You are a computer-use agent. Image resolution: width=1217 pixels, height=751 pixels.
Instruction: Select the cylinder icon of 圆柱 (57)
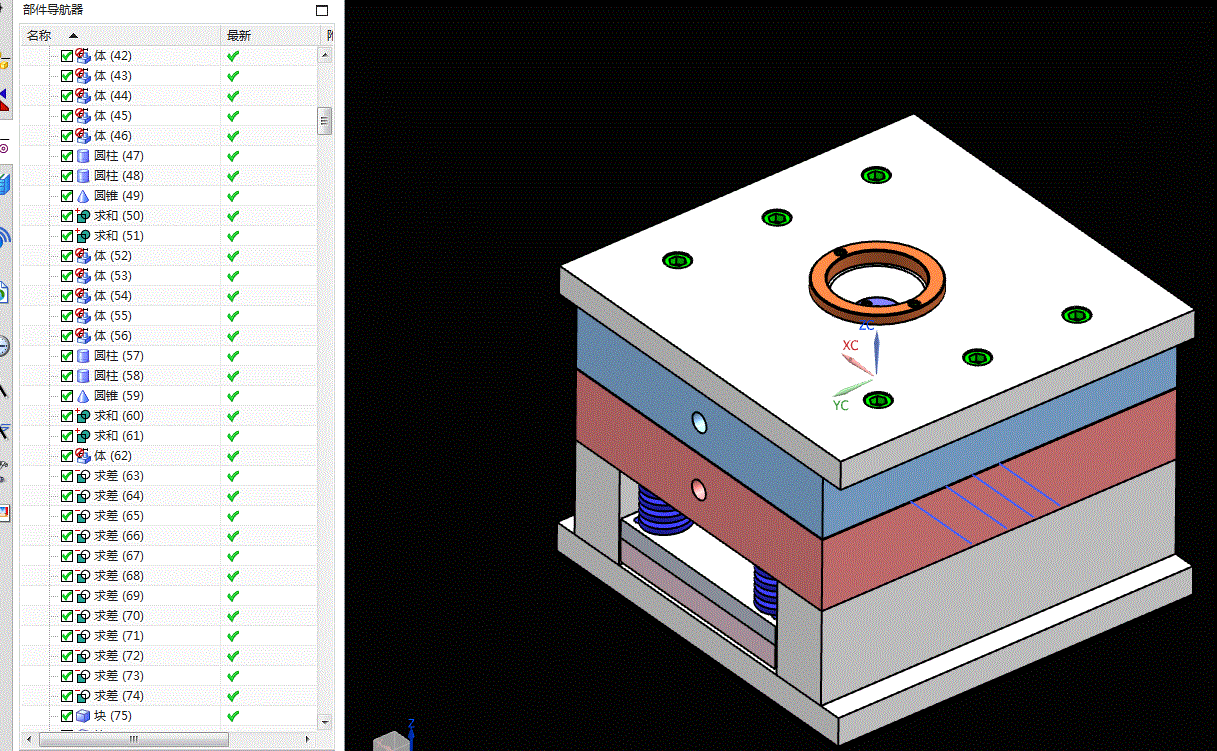[83, 356]
